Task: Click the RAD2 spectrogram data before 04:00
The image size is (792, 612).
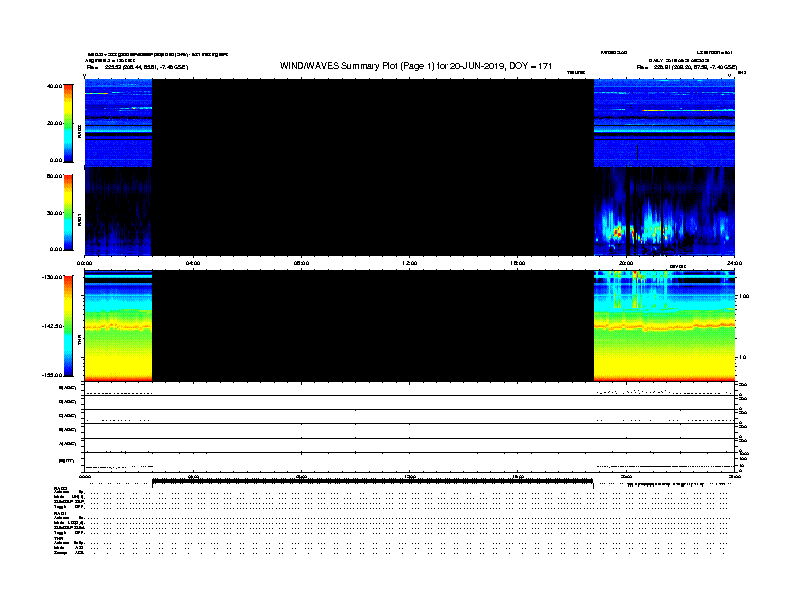Action: (118, 123)
